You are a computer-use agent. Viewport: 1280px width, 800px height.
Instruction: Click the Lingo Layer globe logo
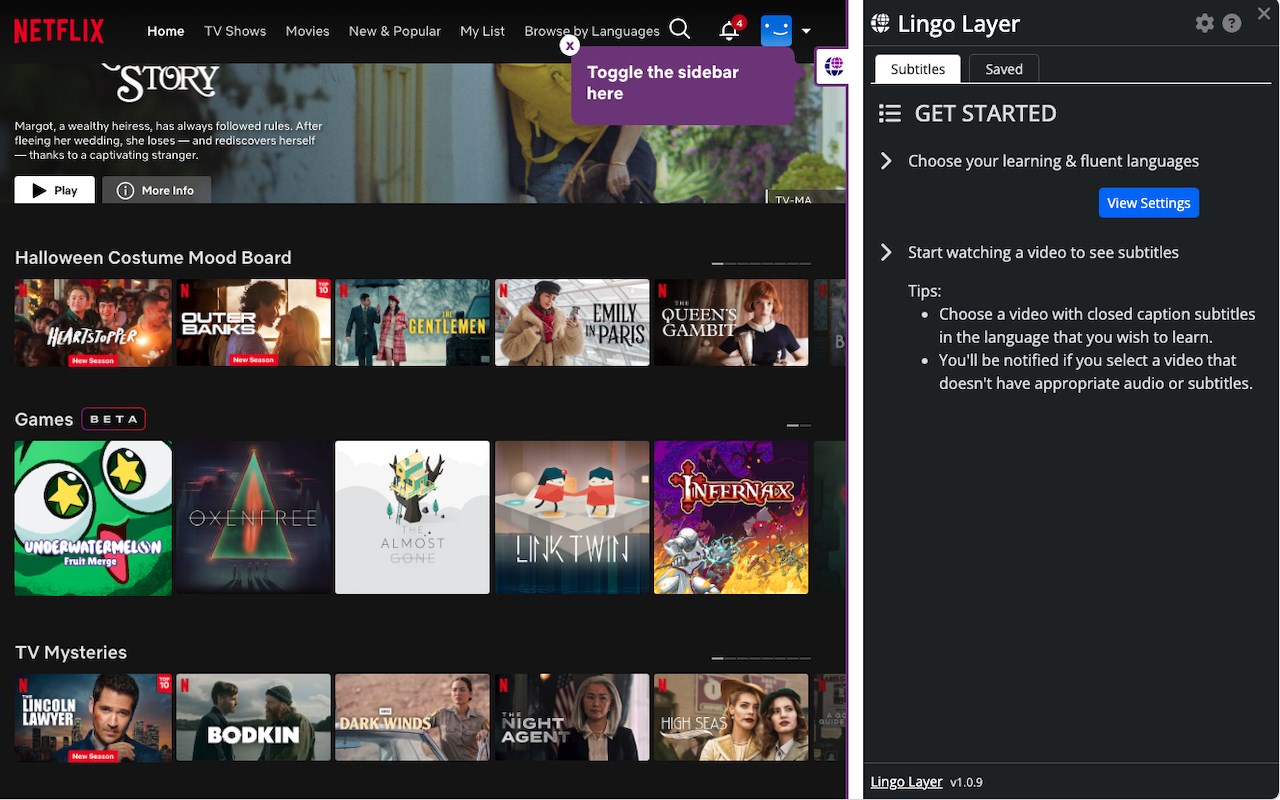(x=880, y=23)
